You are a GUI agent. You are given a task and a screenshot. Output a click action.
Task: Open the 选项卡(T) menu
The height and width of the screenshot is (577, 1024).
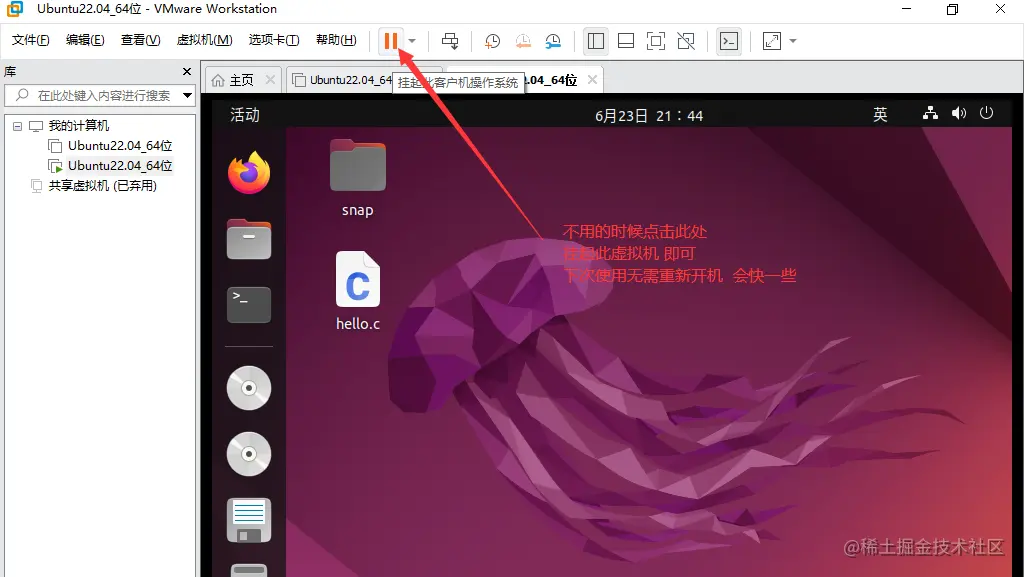[x=274, y=40]
